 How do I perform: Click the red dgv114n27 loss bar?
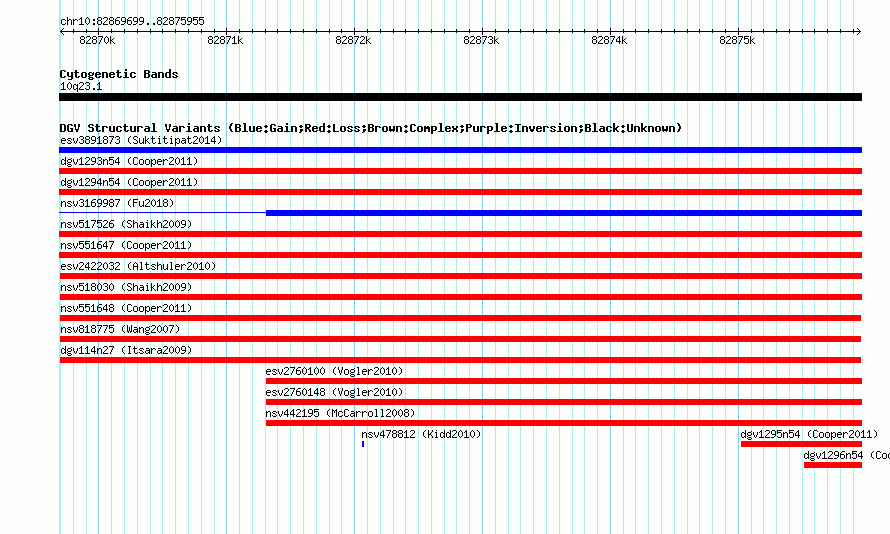[460, 360]
